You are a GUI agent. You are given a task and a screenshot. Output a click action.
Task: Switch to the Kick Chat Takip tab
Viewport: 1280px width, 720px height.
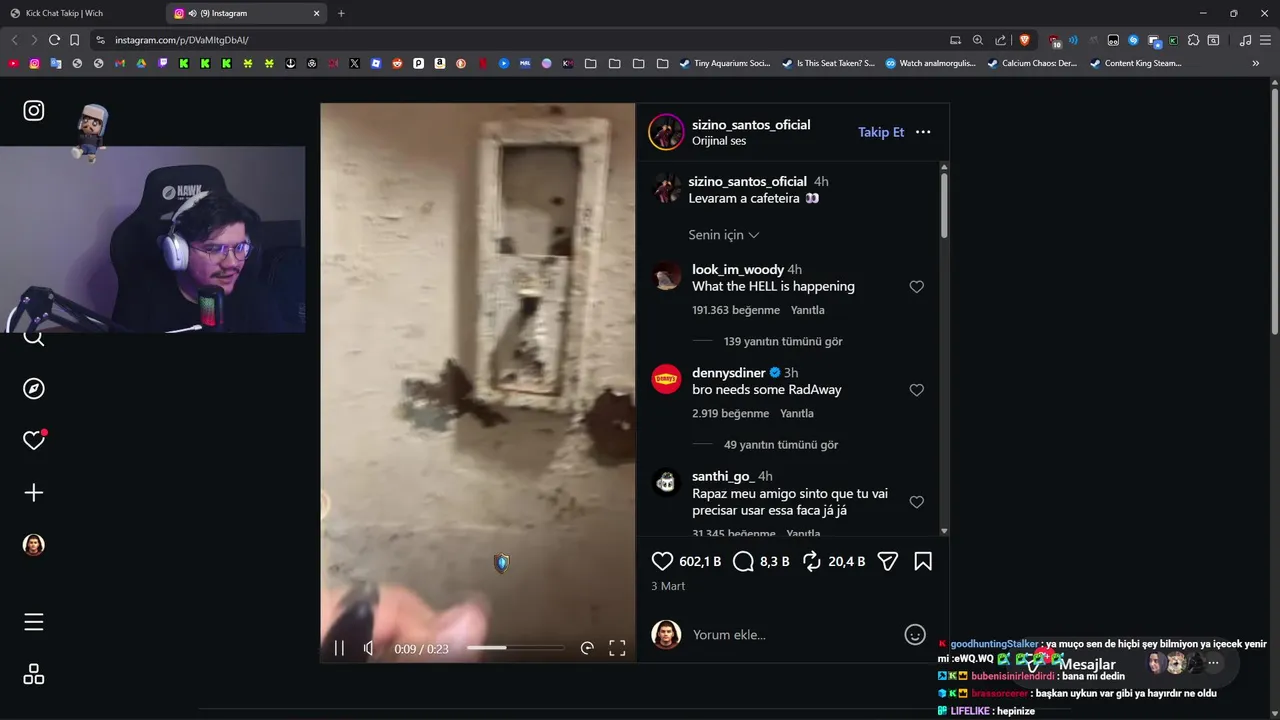point(84,13)
